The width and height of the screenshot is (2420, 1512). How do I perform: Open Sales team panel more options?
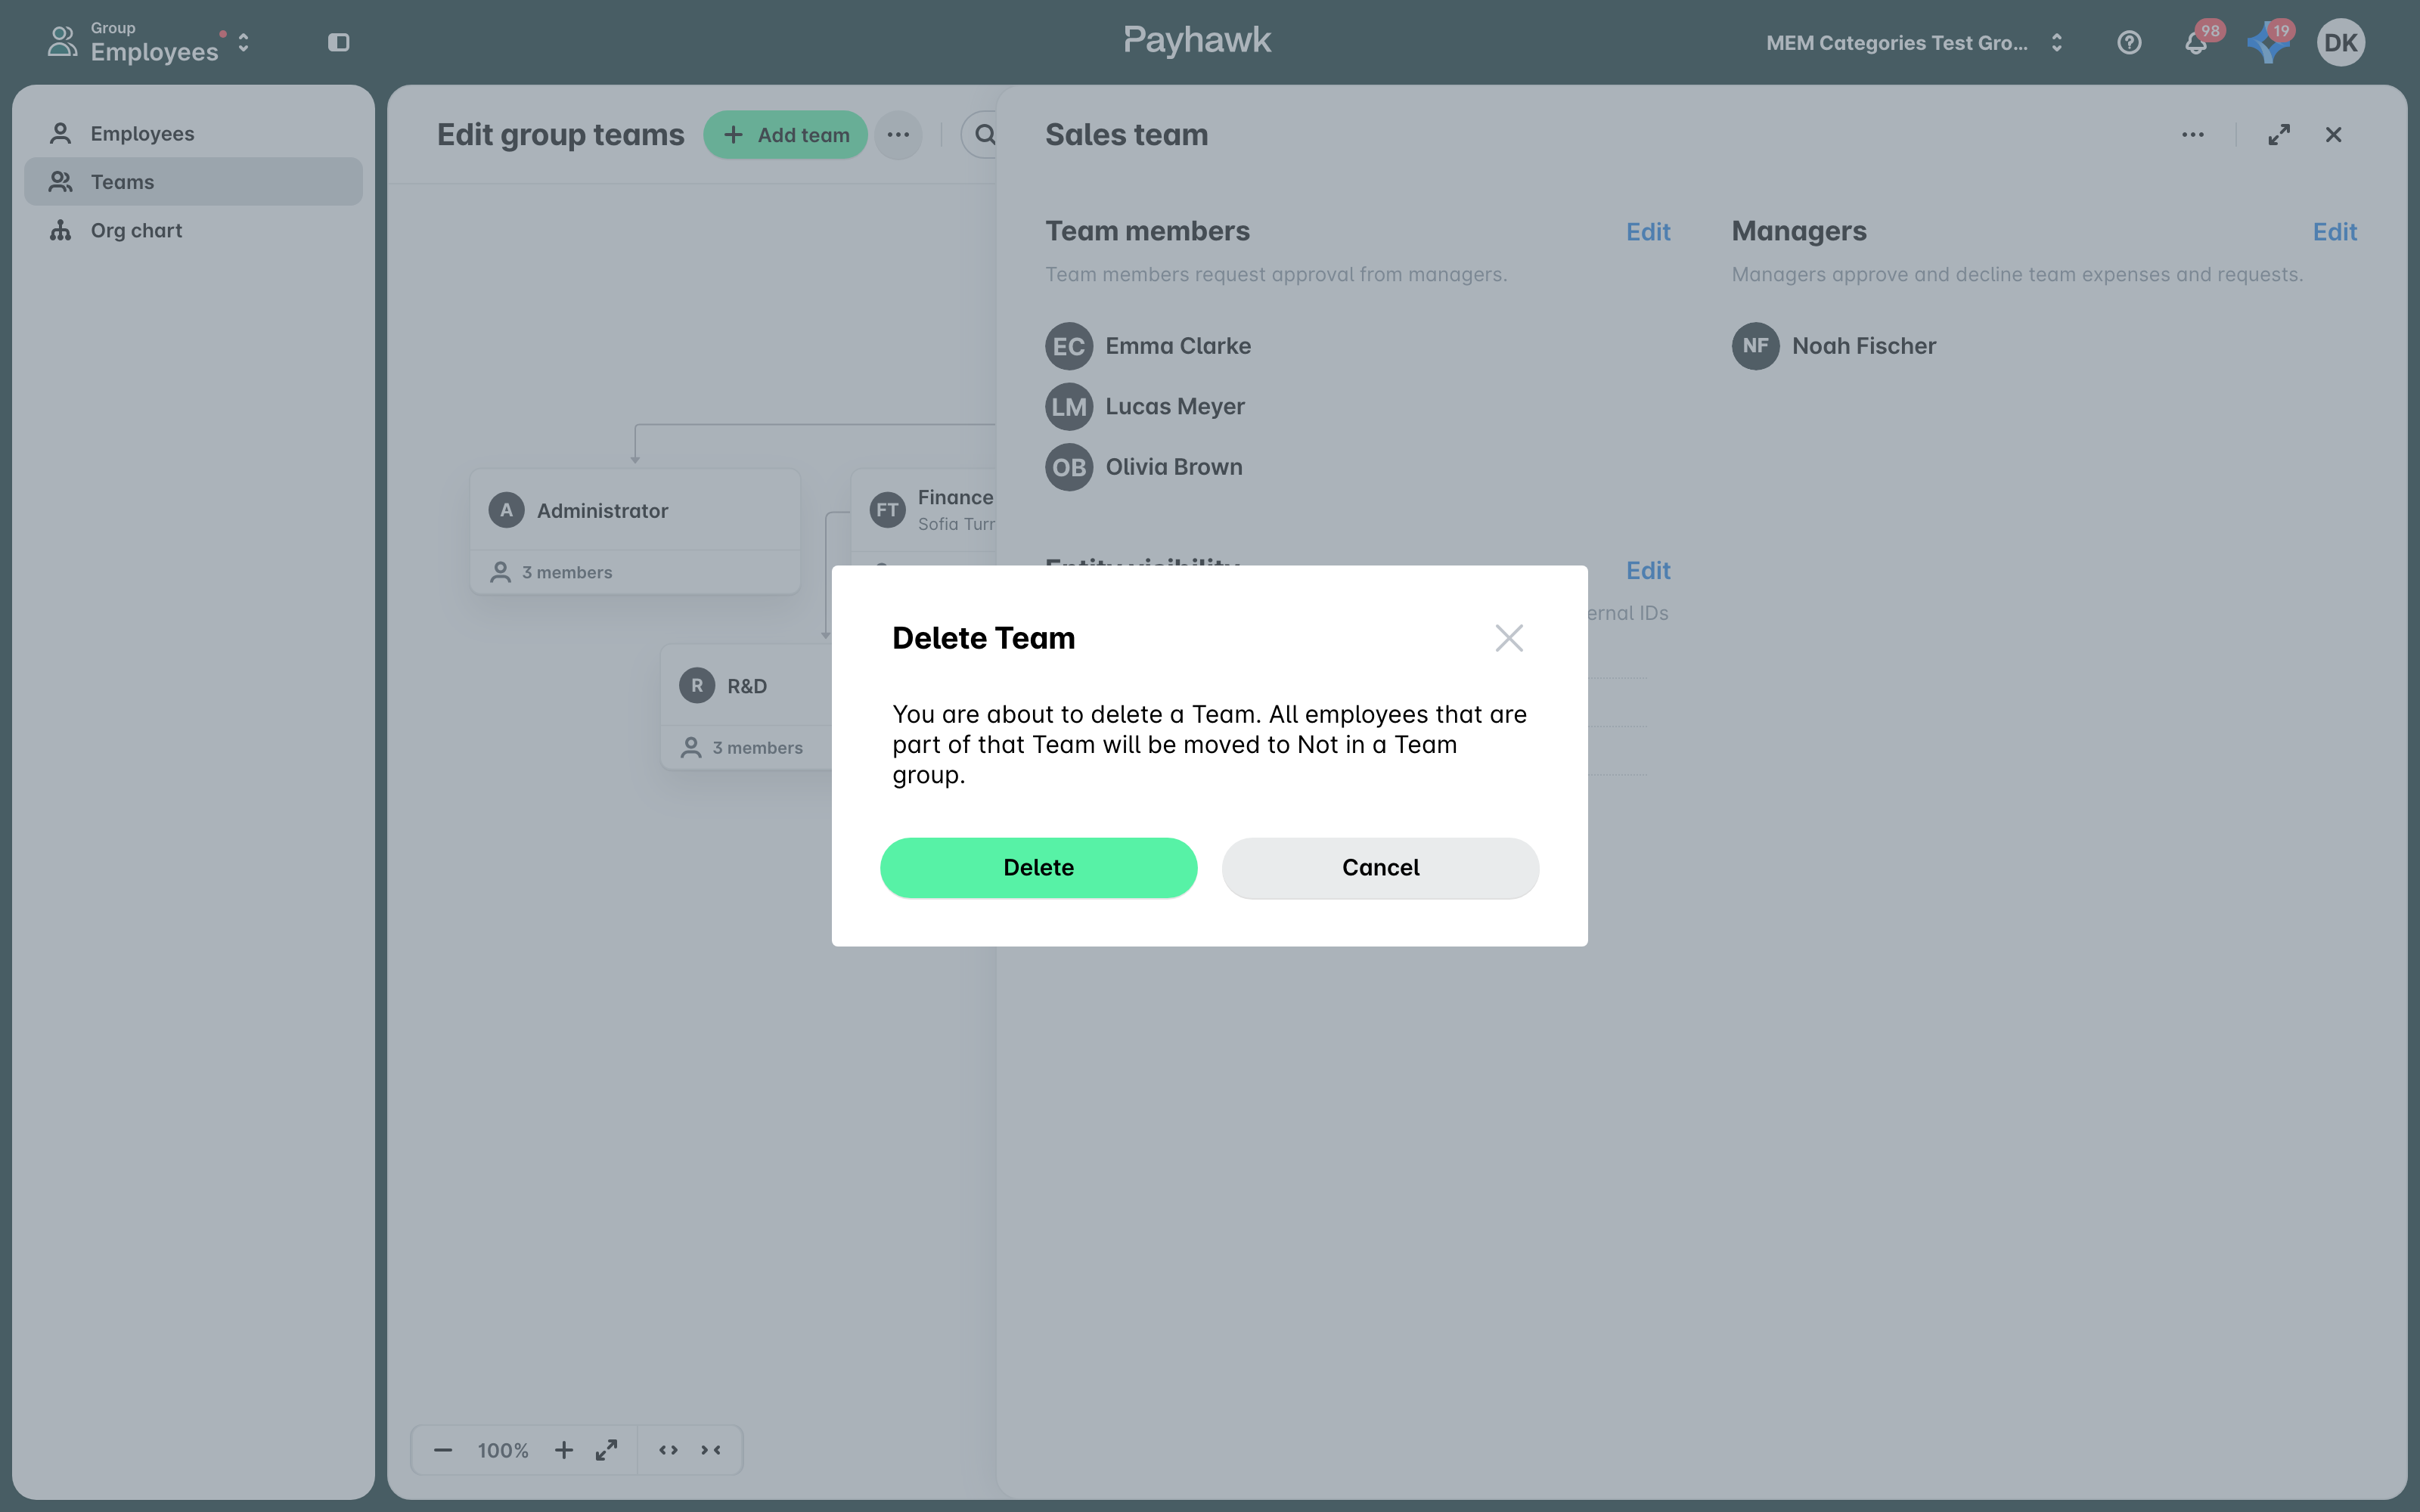point(2192,134)
